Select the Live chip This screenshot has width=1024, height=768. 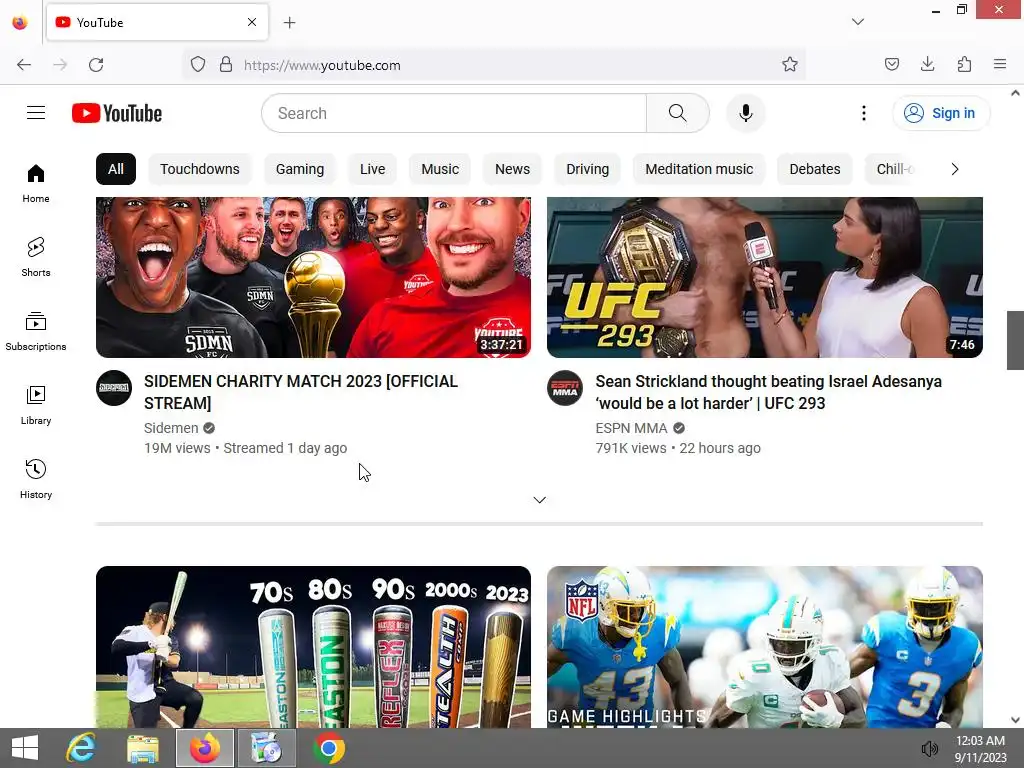tap(372, 169)
